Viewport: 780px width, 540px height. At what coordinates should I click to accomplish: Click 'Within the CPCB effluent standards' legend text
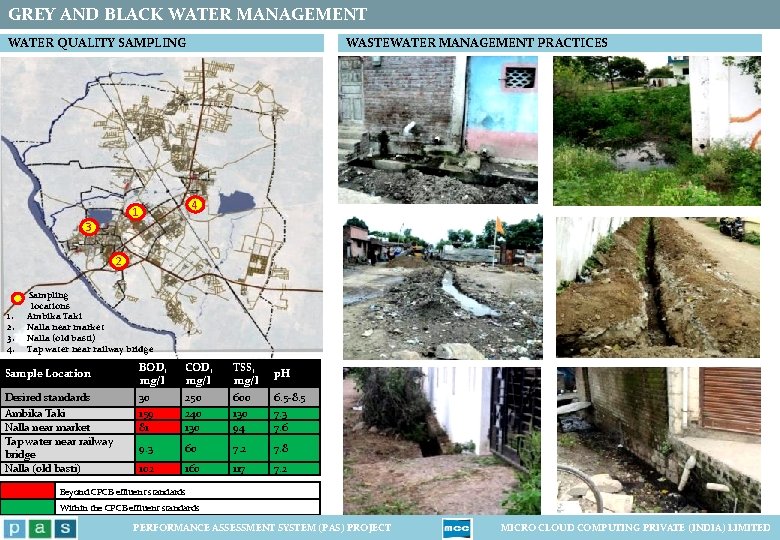[129, 508]
